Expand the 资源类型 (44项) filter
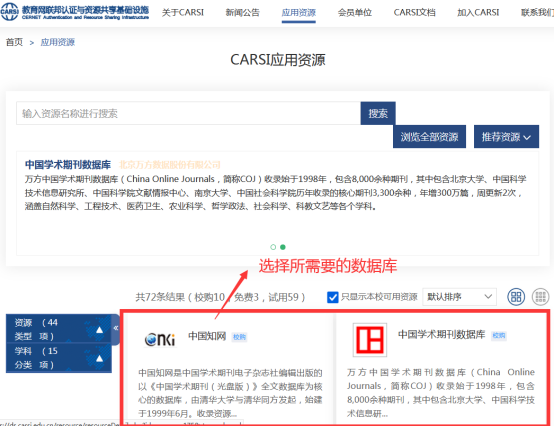Screen dimensions: 554x427 click(59, 329)
